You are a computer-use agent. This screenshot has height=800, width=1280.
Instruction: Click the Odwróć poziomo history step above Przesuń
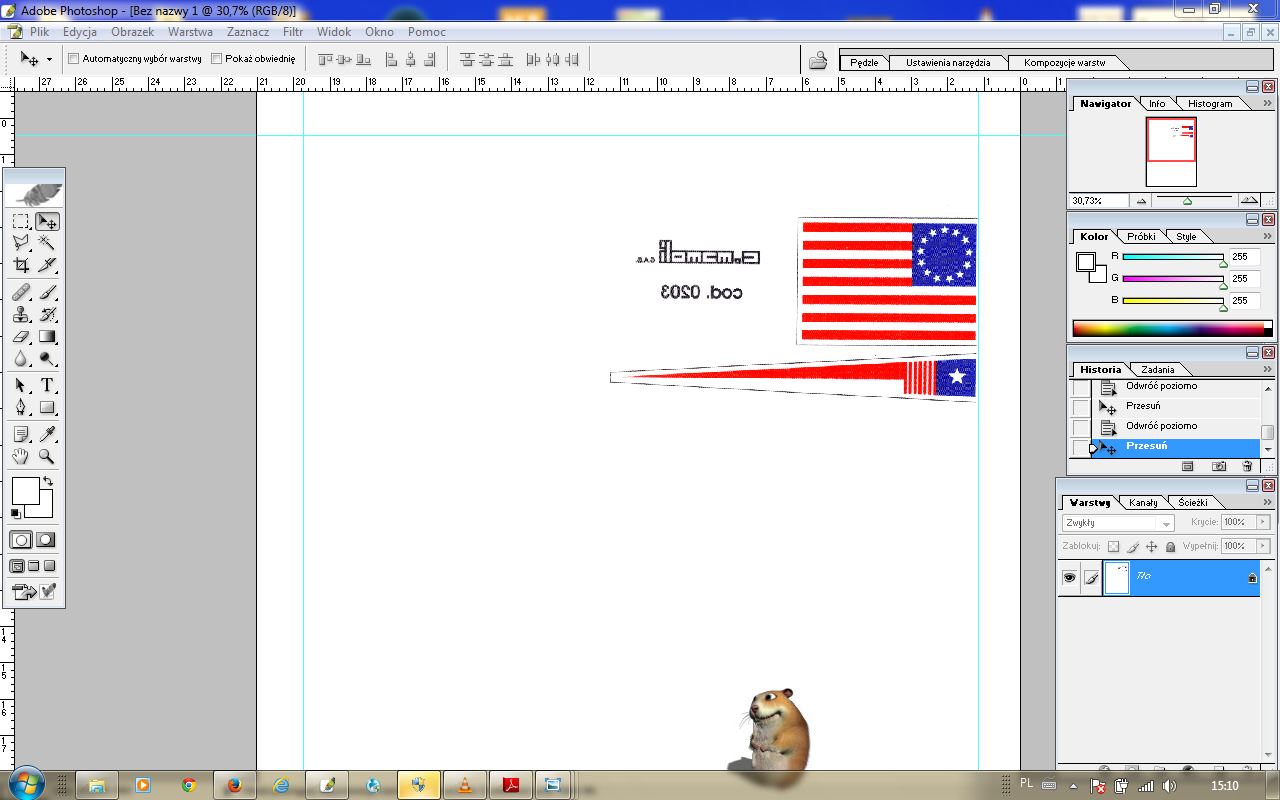(x=1161, y=426)
